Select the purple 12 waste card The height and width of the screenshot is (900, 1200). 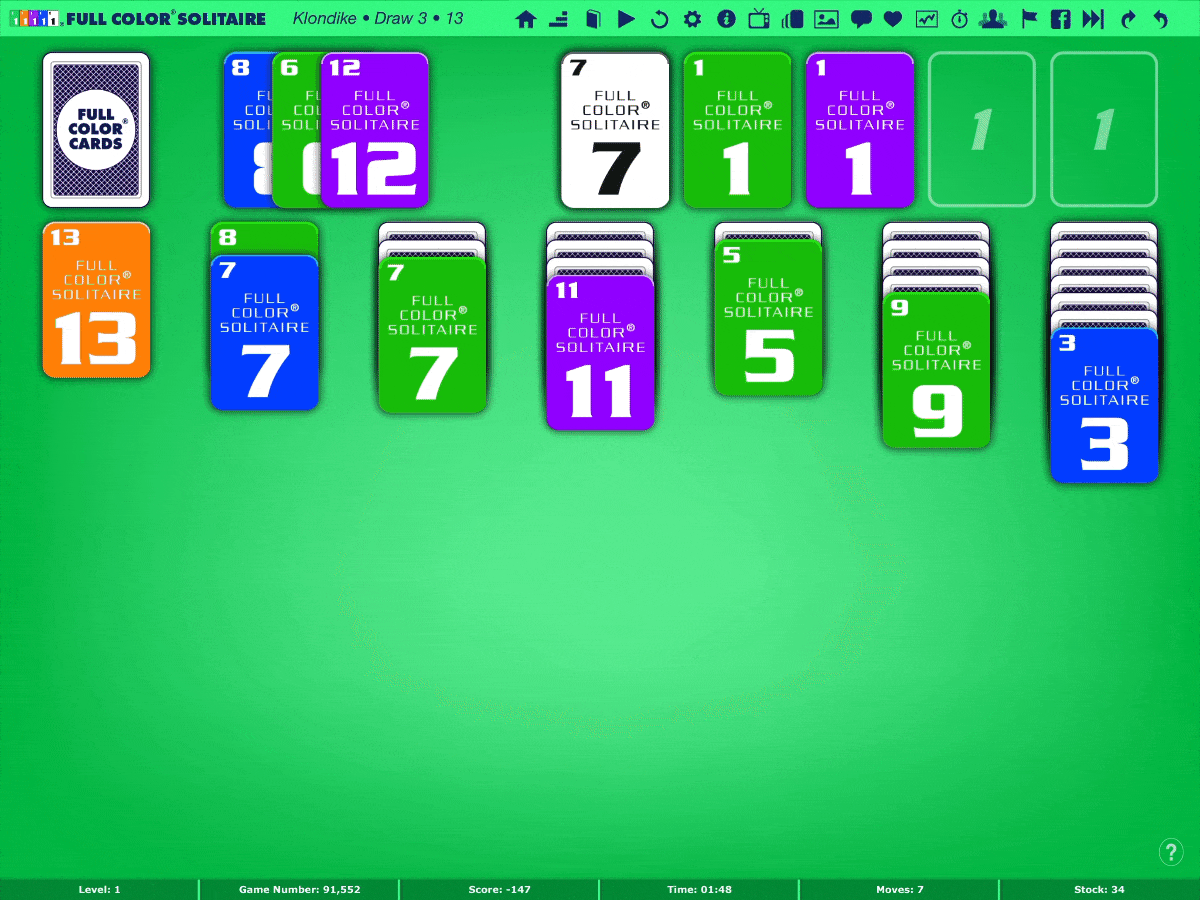click(375, 130)
